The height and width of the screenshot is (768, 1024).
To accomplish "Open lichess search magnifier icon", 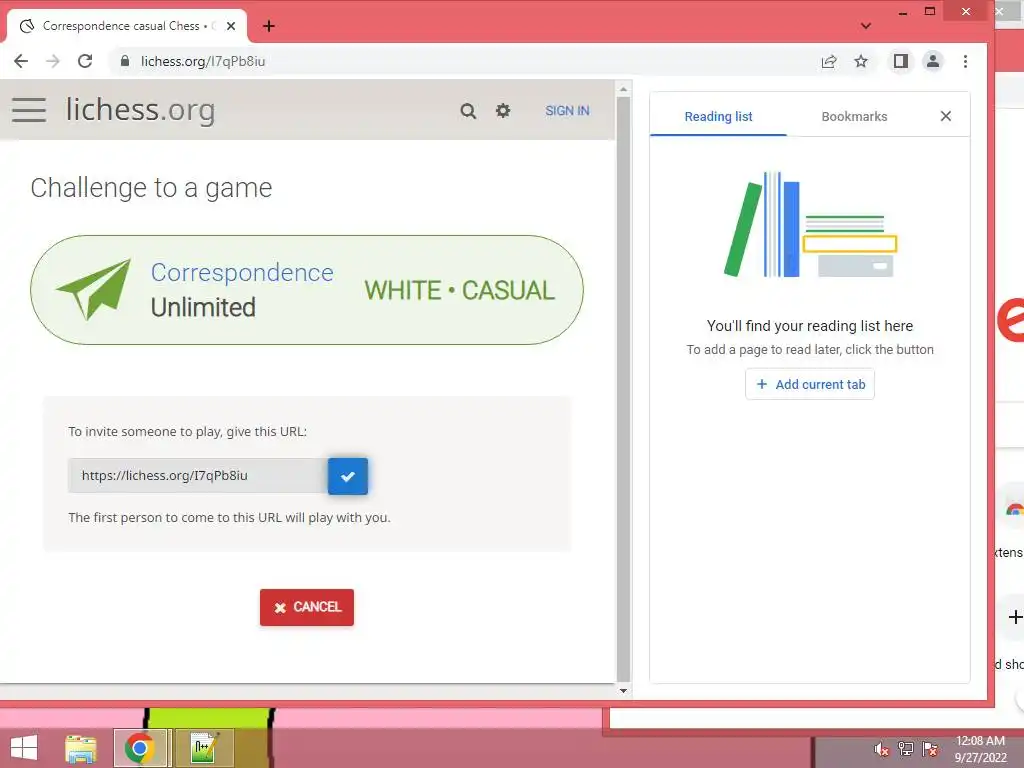I will tap(468, 111).
